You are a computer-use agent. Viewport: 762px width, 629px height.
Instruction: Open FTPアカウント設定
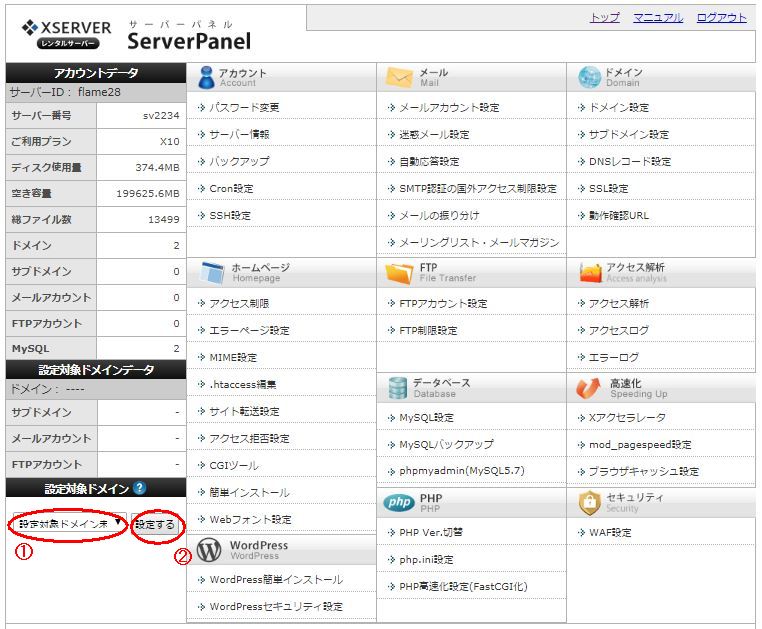(443, 303)
